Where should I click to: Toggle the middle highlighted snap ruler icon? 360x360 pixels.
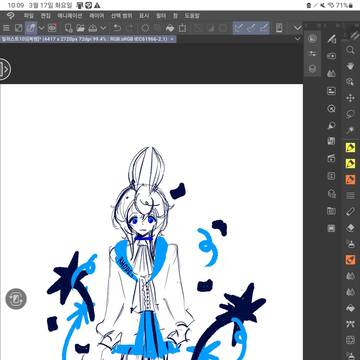click(x=251, y=28)
